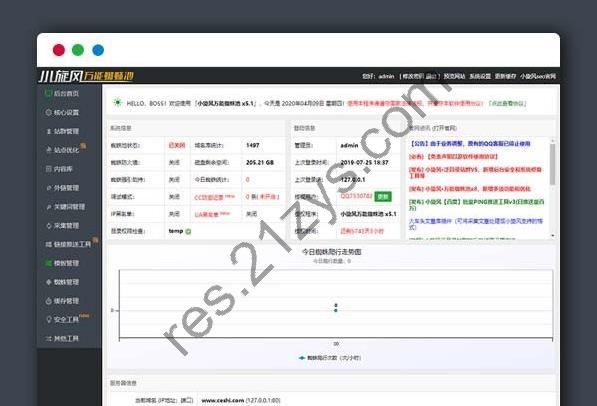The width and height of the screenshot is (597, 406).
Task: Click the red 已关闭 status text
Action: (177, 145)
